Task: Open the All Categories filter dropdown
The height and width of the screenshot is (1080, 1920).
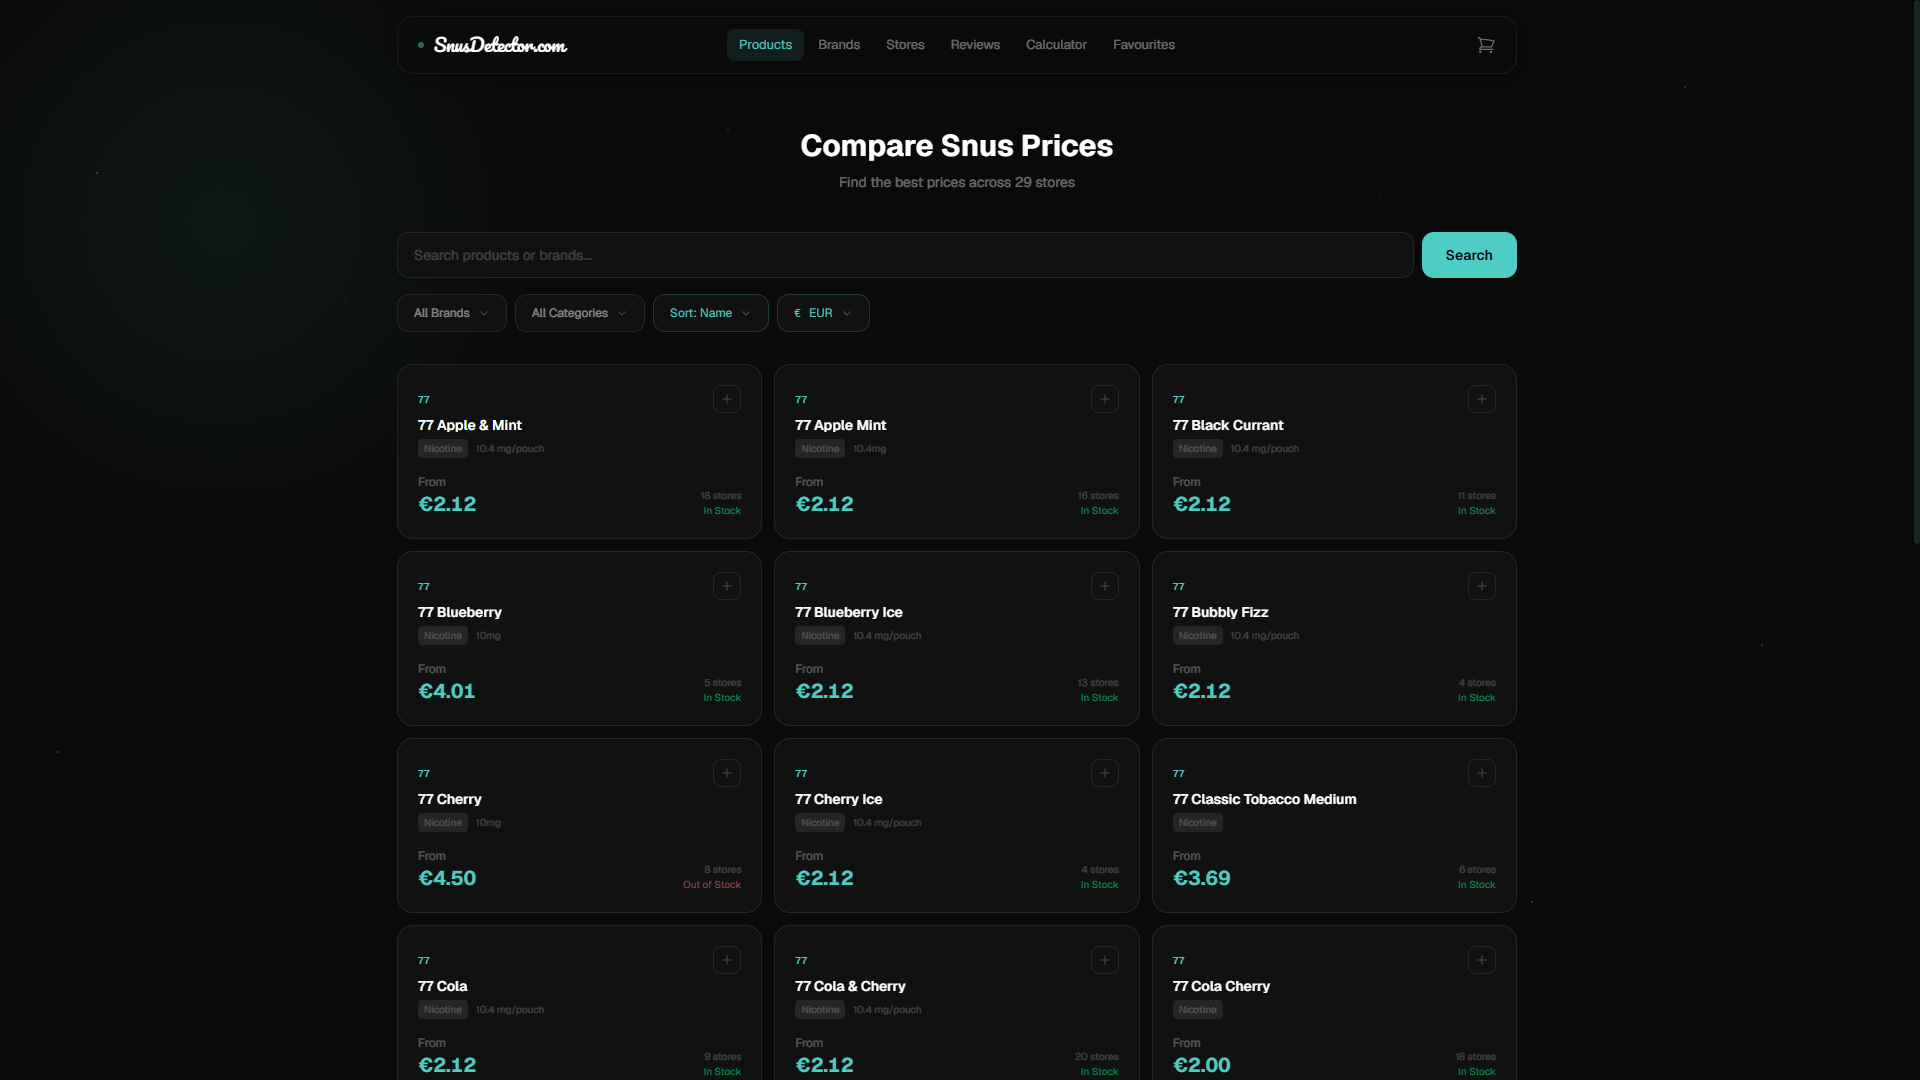Action: point(579,313)
